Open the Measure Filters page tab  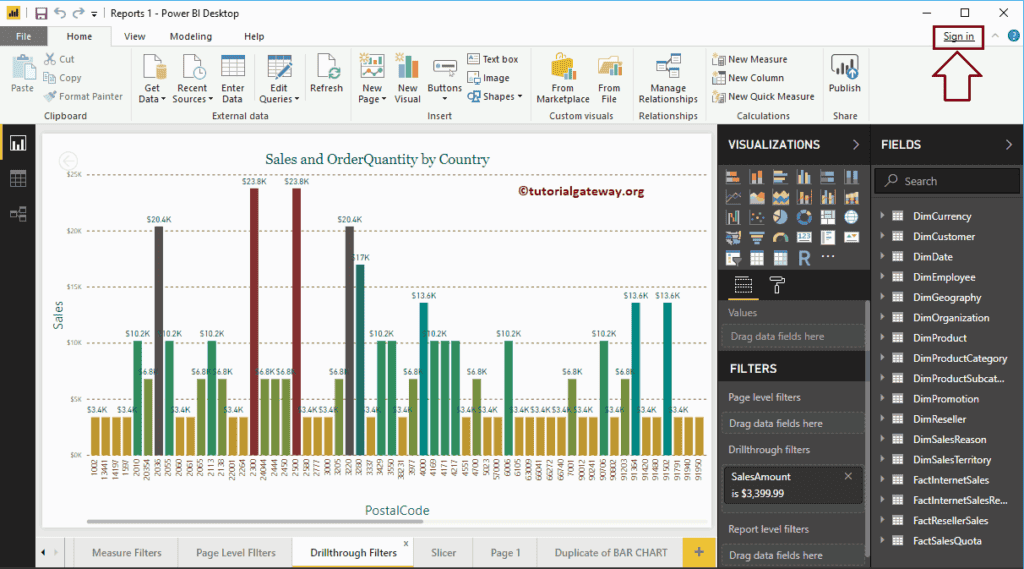(127, 553)
